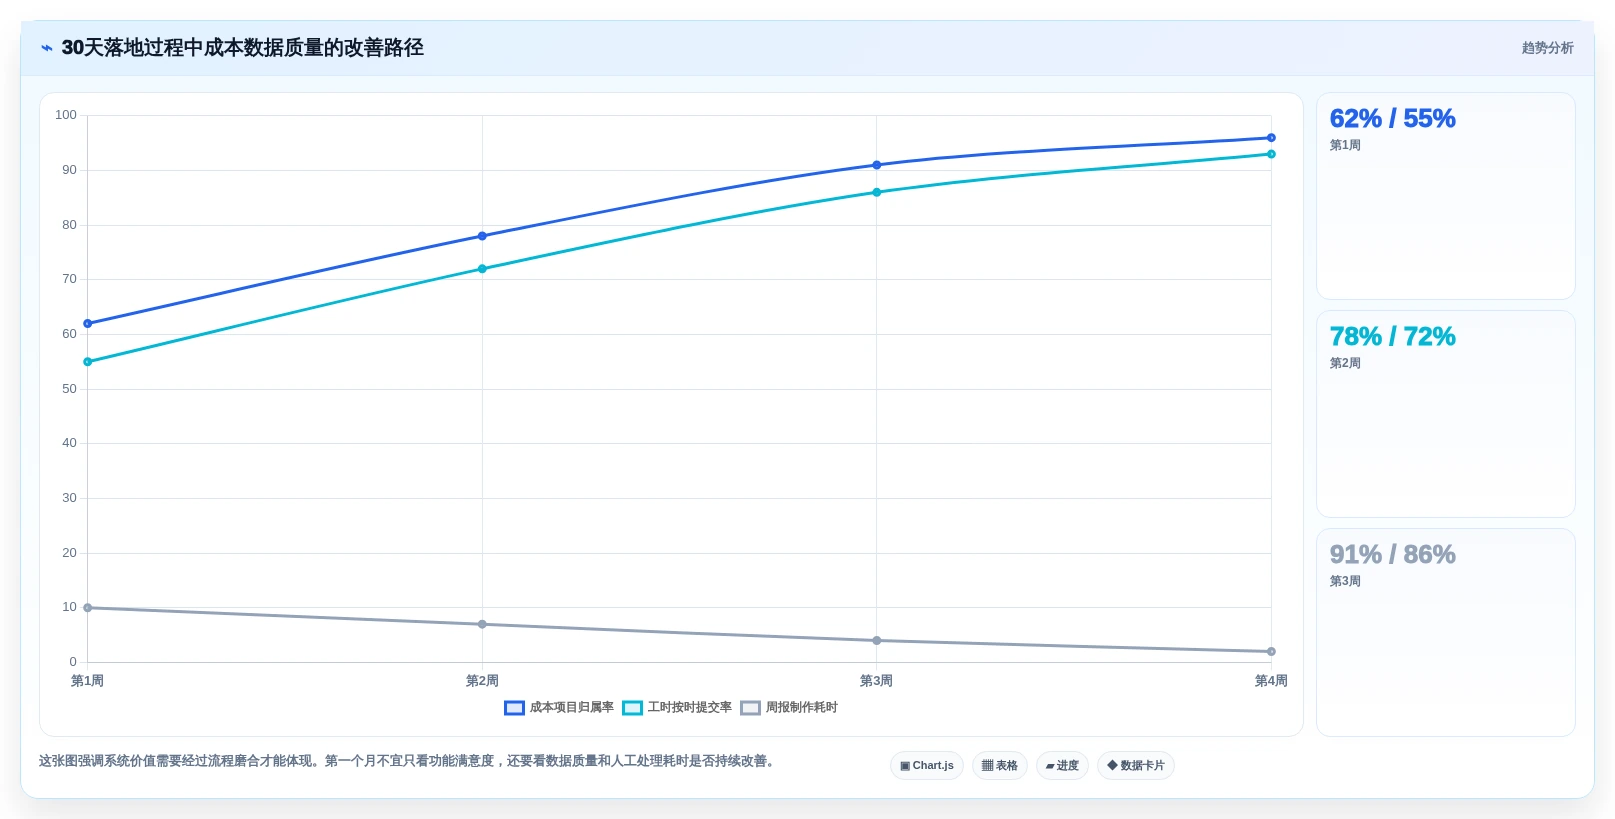This screenshot has height=819, width=1615.
Task: Click the gray data point at 第4周 (2)
Action: point(1271,651)
